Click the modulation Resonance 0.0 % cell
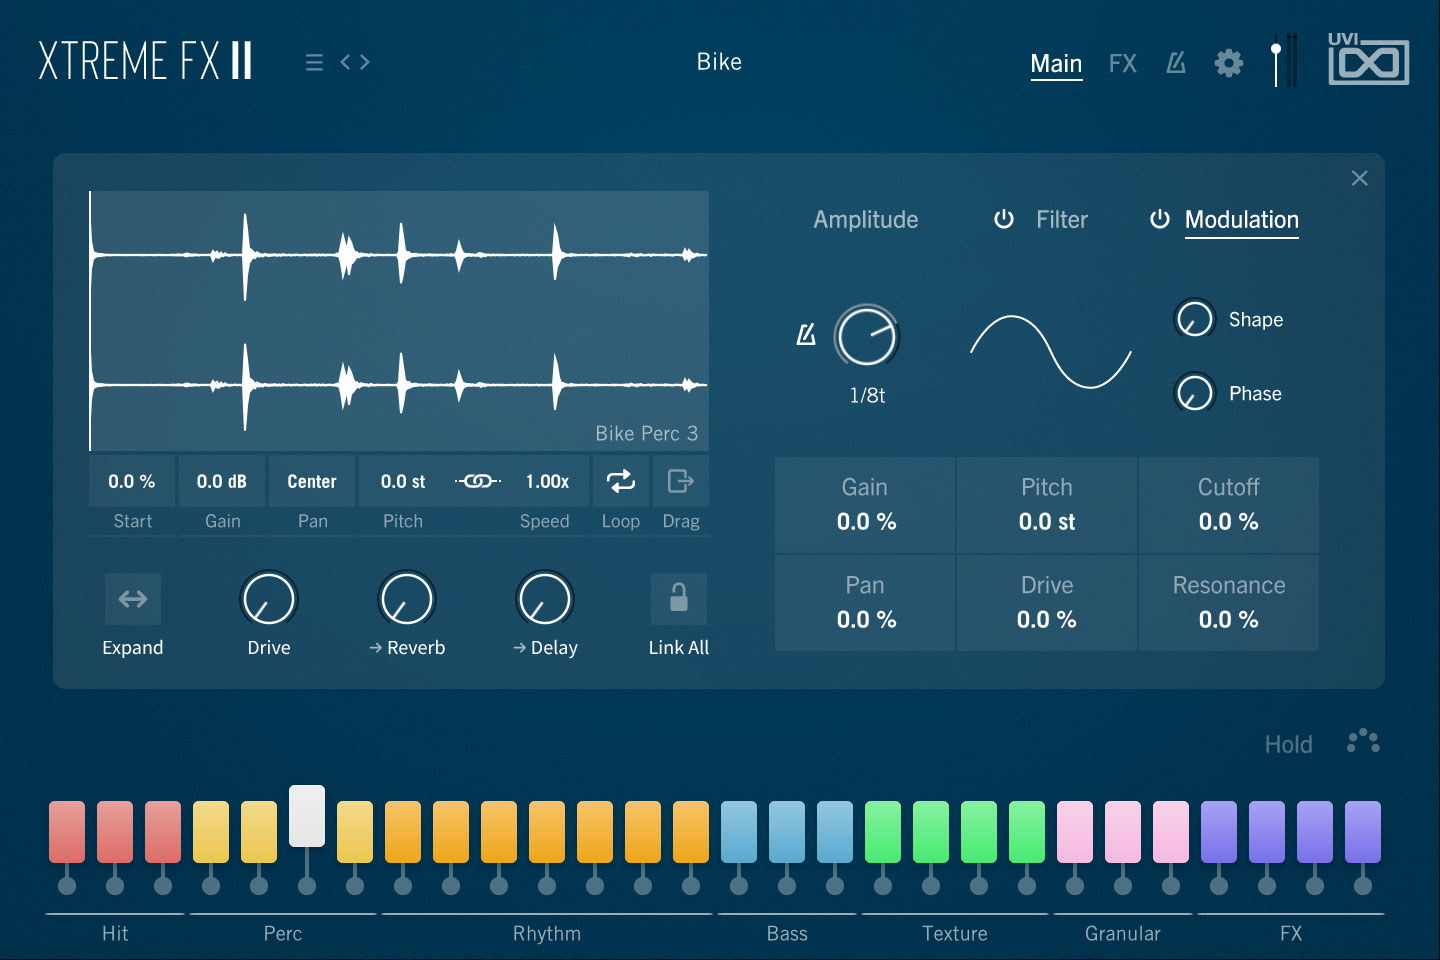The width and height of the screenshot is (1440, 960). pyautogui.click(x=1229, y=603)
